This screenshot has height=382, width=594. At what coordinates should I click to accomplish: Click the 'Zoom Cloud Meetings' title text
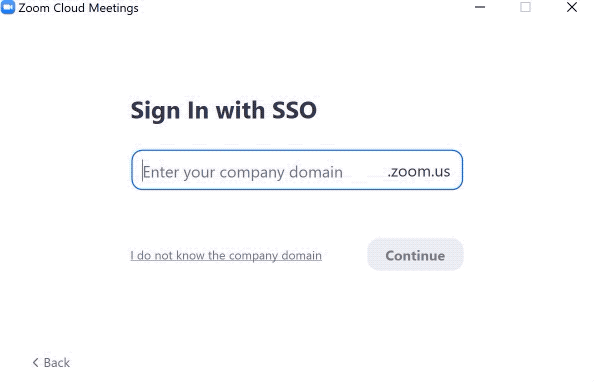[78, 8]
